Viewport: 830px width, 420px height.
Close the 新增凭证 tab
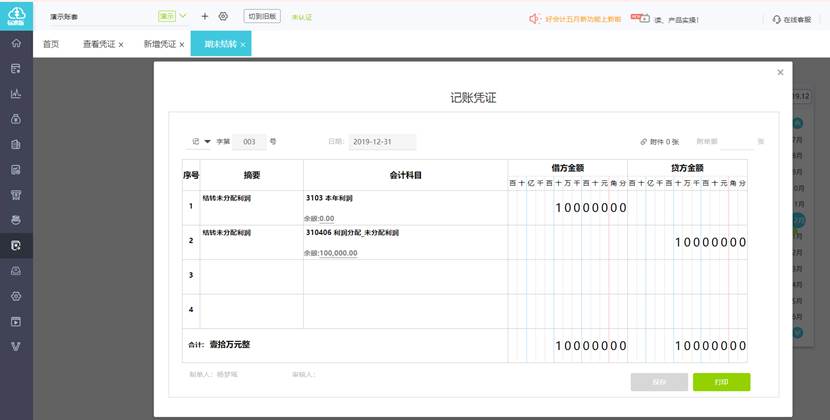(x=181, y=45)
